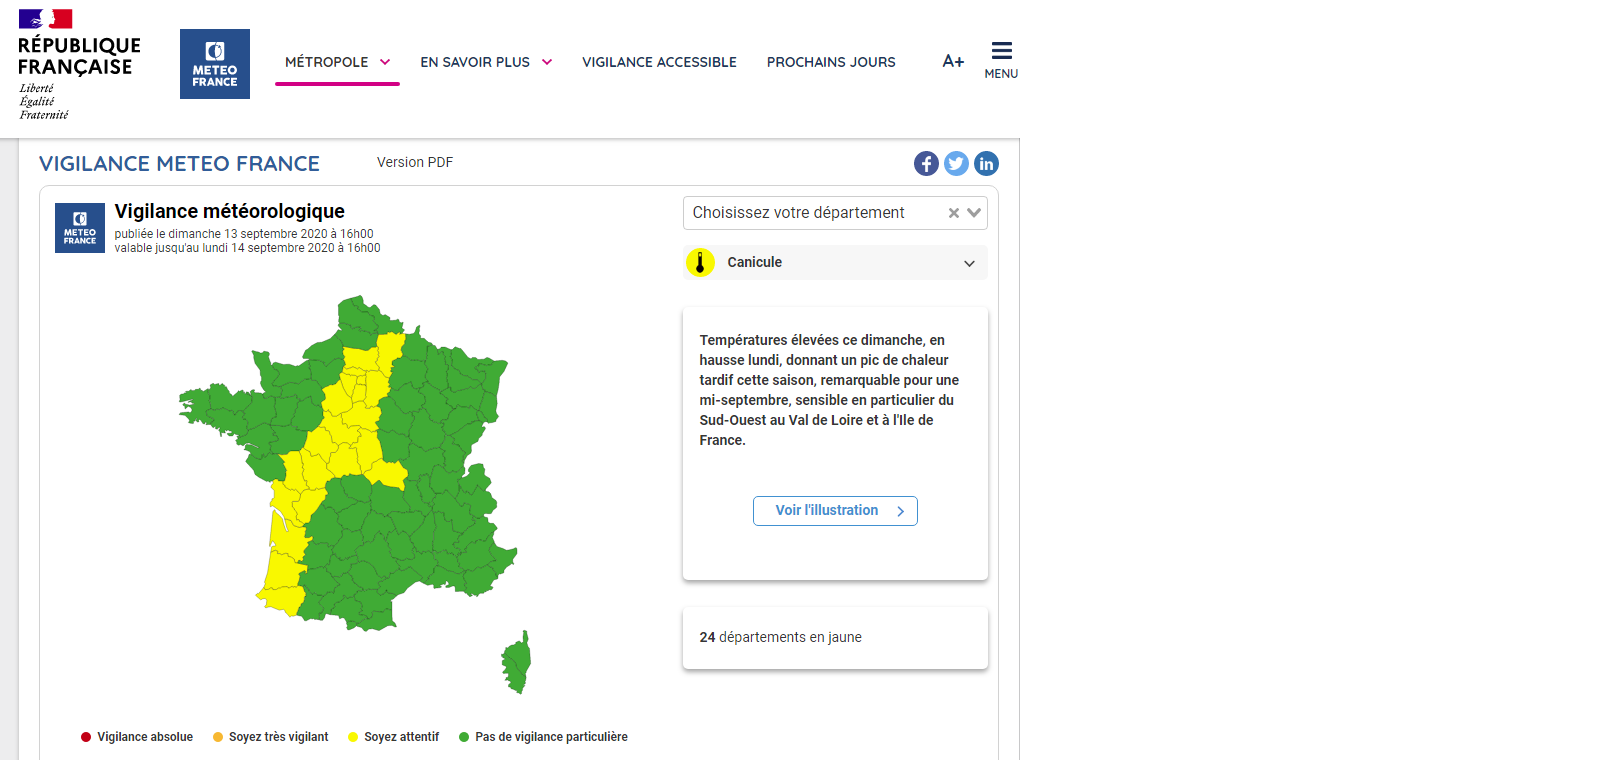Select the red Vigilance absolue legend dot
The image size is (1604, 770).
(x=86, y=737)
